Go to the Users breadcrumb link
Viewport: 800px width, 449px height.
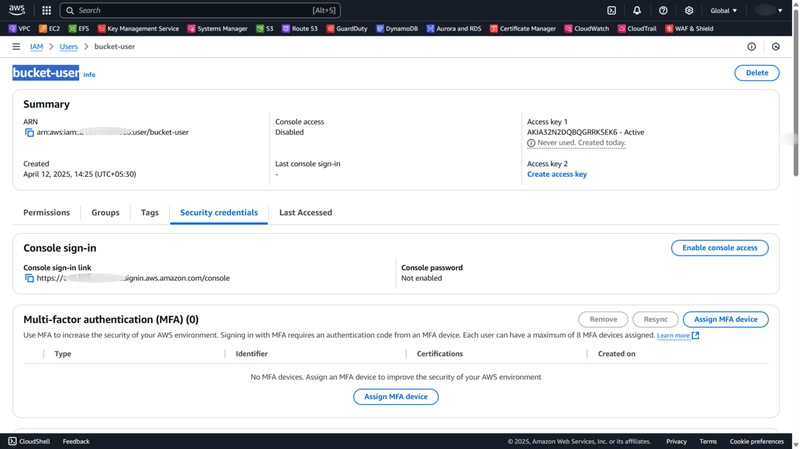68,46
